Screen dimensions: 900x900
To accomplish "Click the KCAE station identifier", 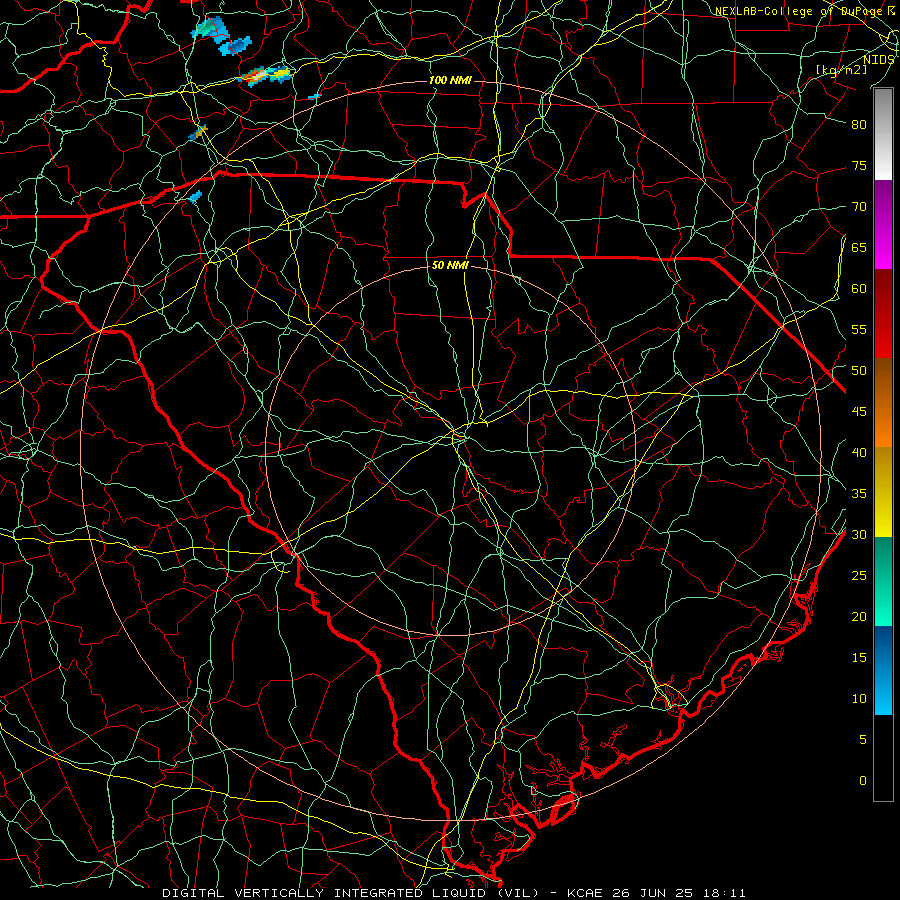I will point(585,893).
